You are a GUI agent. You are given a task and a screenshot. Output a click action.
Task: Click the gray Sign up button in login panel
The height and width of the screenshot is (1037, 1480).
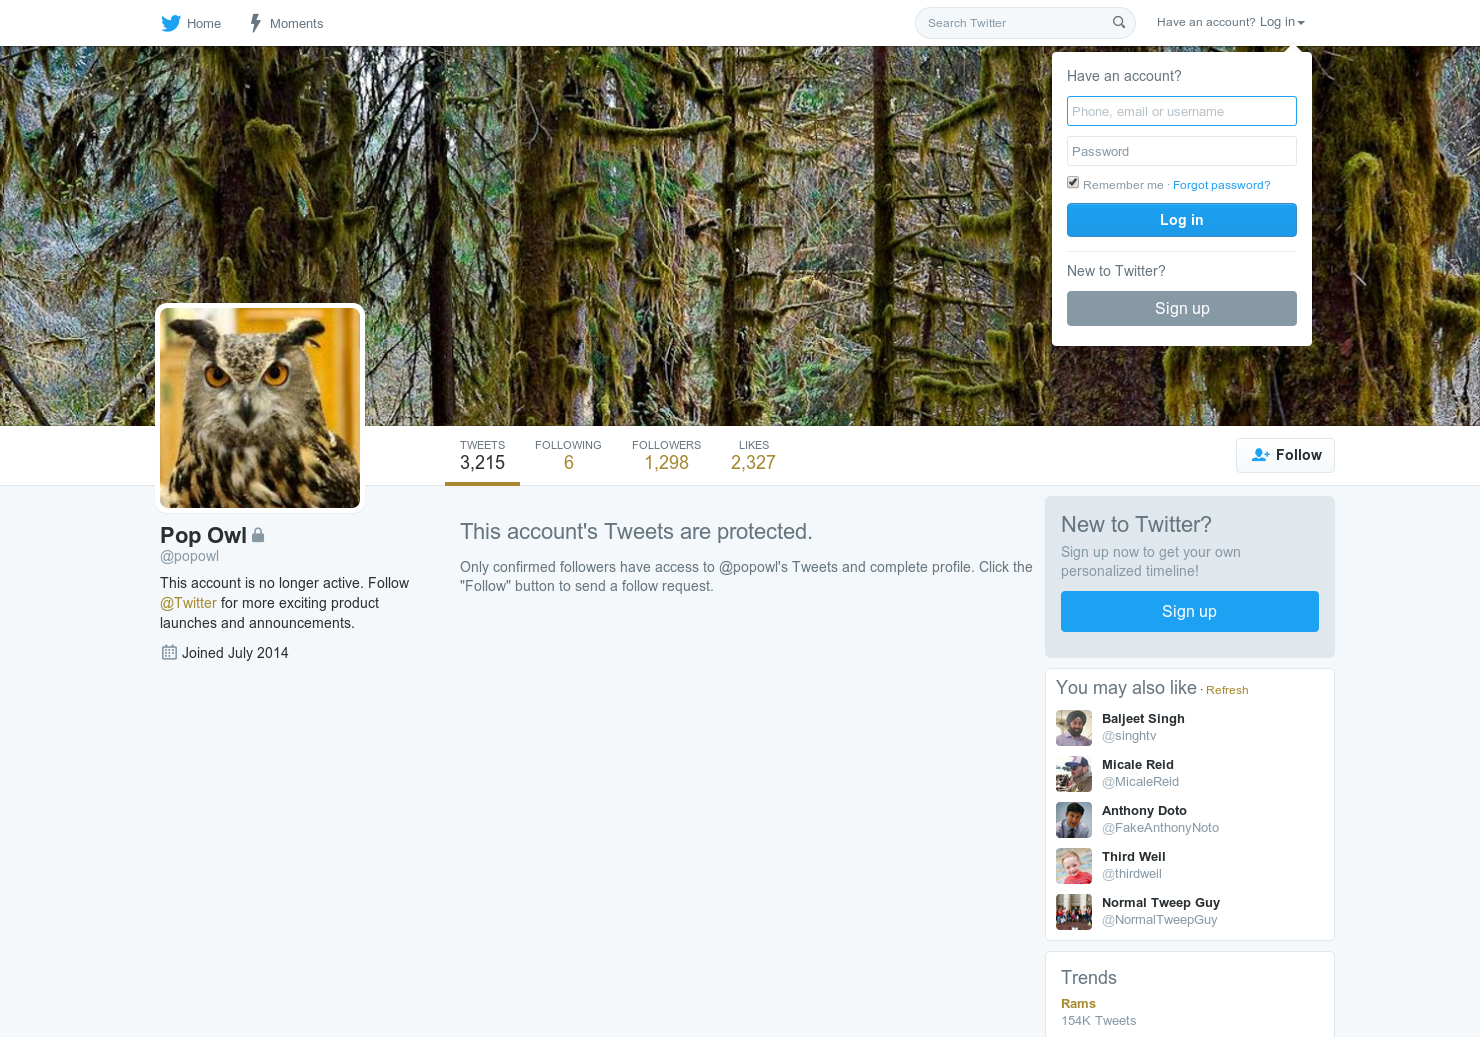[x=1182, y=308]
